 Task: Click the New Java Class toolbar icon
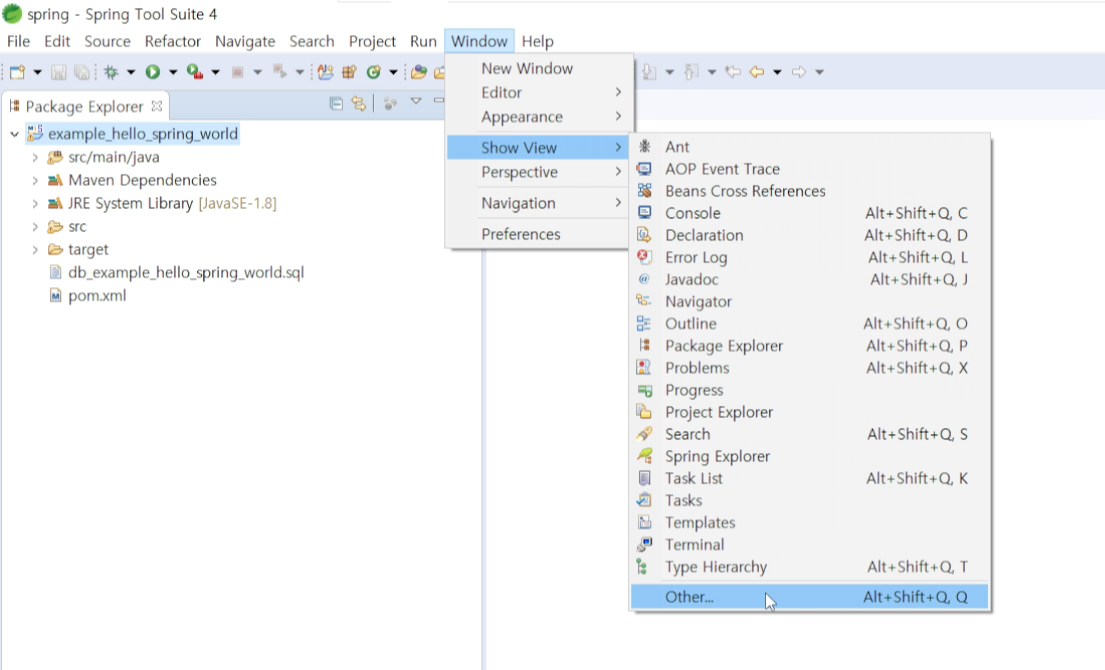point(374,72)
